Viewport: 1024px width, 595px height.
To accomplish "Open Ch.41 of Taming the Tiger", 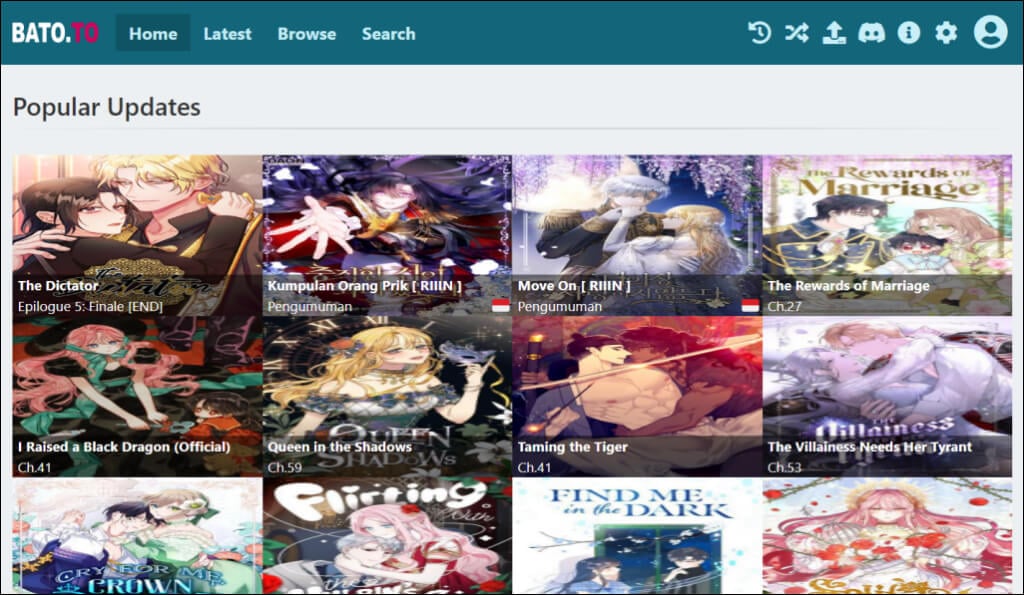I will [x=534, y=468].
